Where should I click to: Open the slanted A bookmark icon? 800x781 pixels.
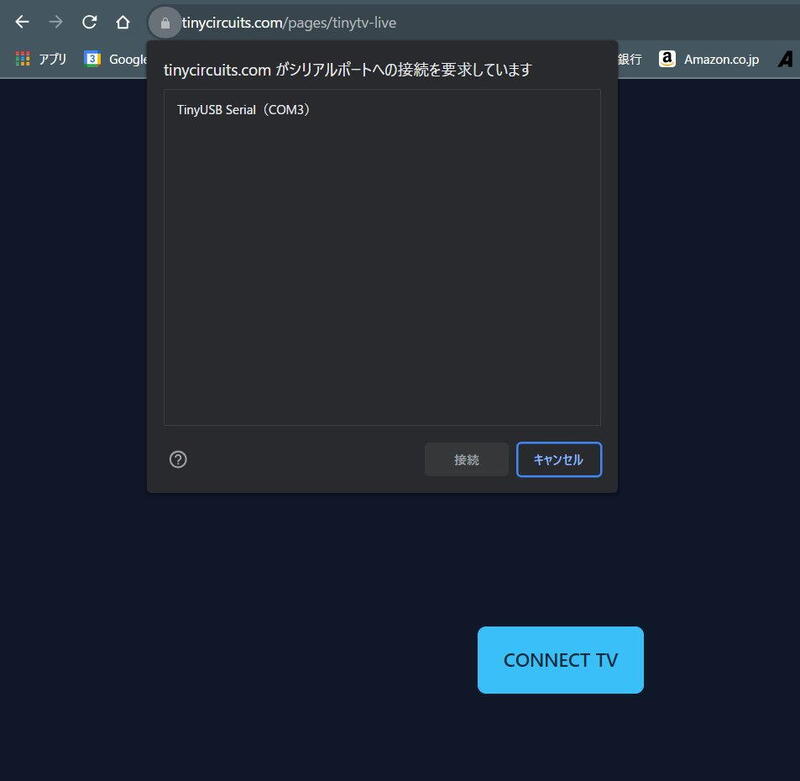tap(786, 59)
